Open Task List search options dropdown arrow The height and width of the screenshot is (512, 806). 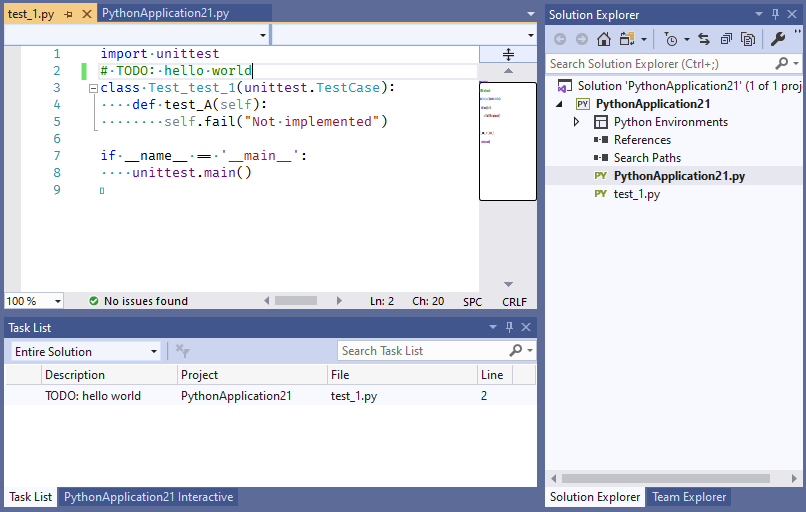click(x=530, y=351)
